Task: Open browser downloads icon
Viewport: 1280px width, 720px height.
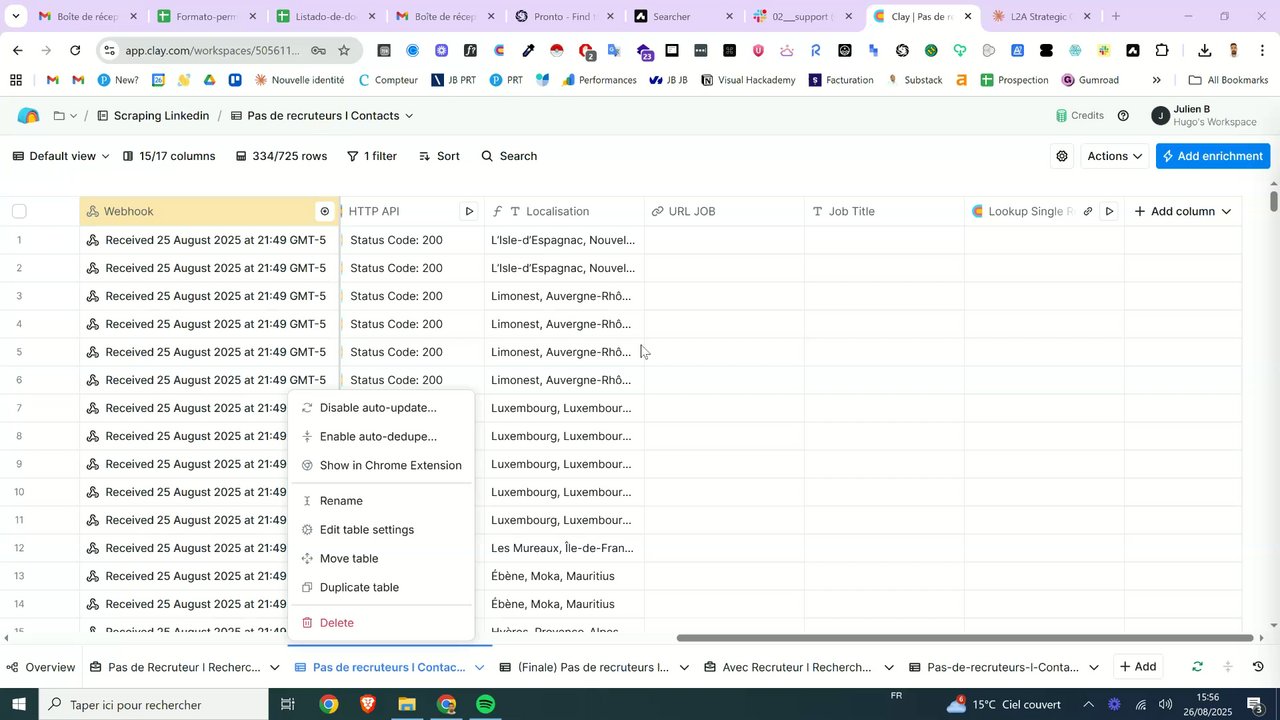Action: pos(1204,51)
